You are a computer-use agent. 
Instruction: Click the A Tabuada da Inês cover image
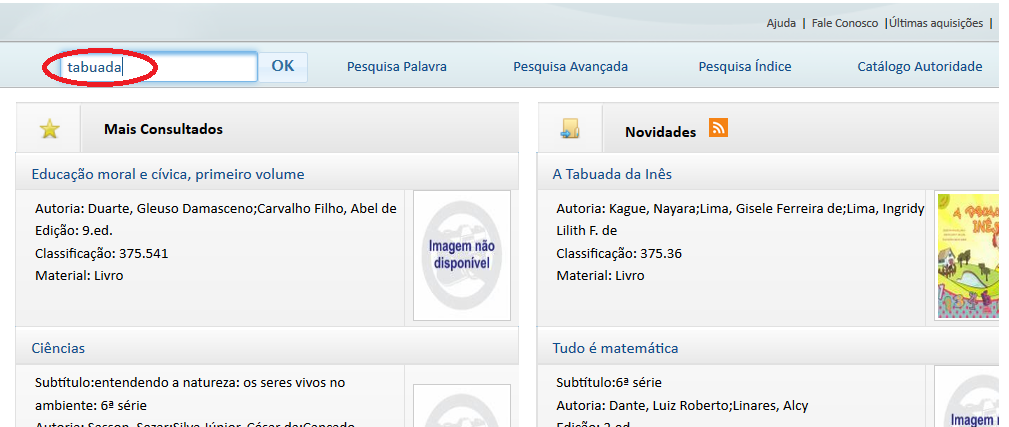(x=967, y=255)
